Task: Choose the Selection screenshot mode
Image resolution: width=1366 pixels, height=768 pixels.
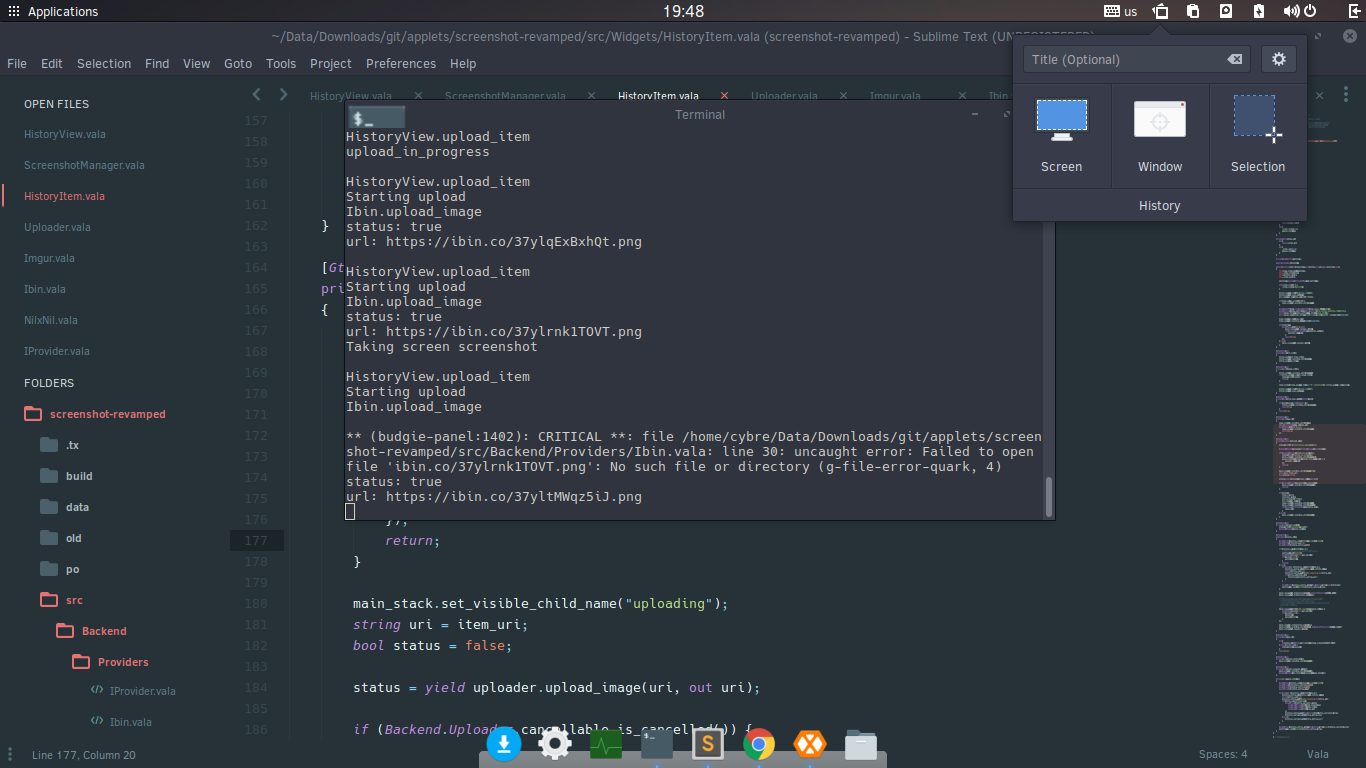Action: click(1258, 136)
